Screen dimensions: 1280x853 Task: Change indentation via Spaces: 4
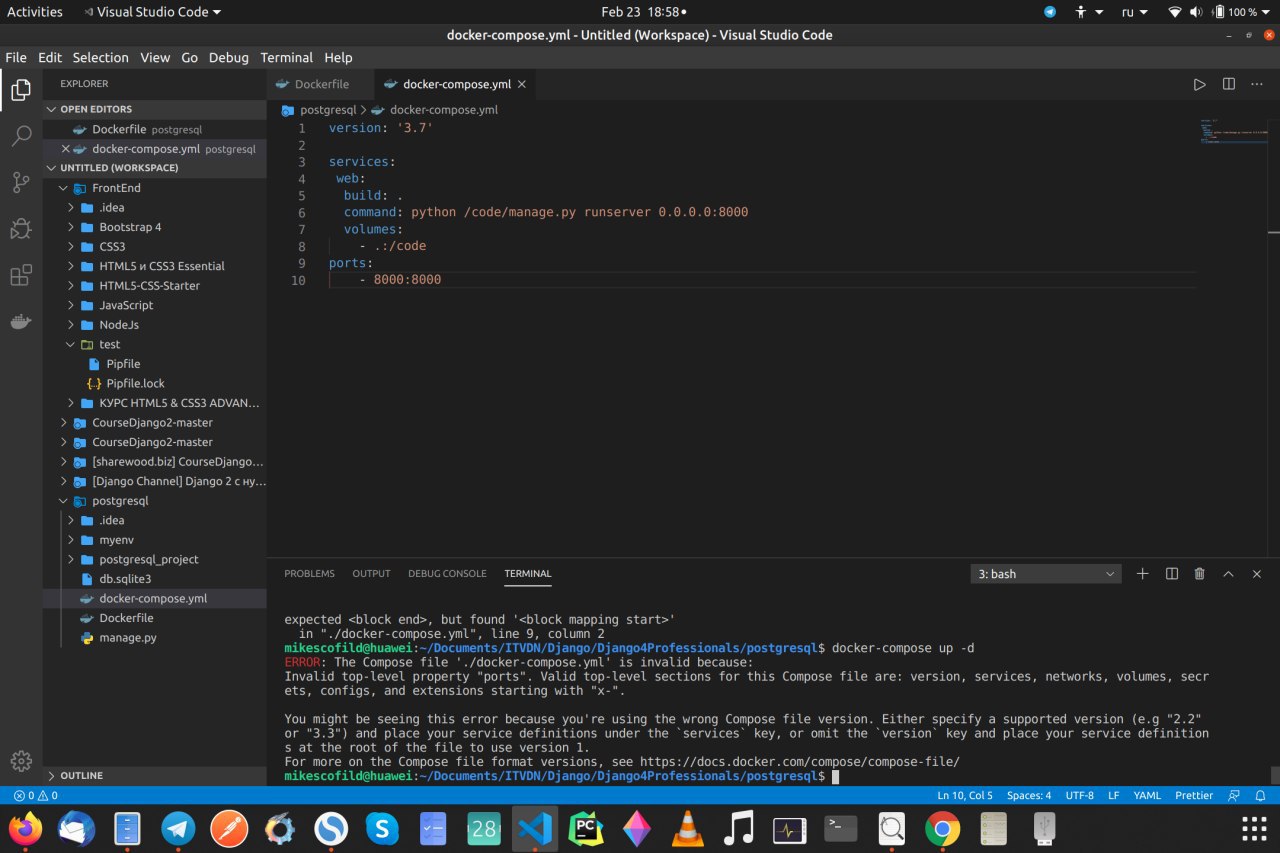point(1029,796)
